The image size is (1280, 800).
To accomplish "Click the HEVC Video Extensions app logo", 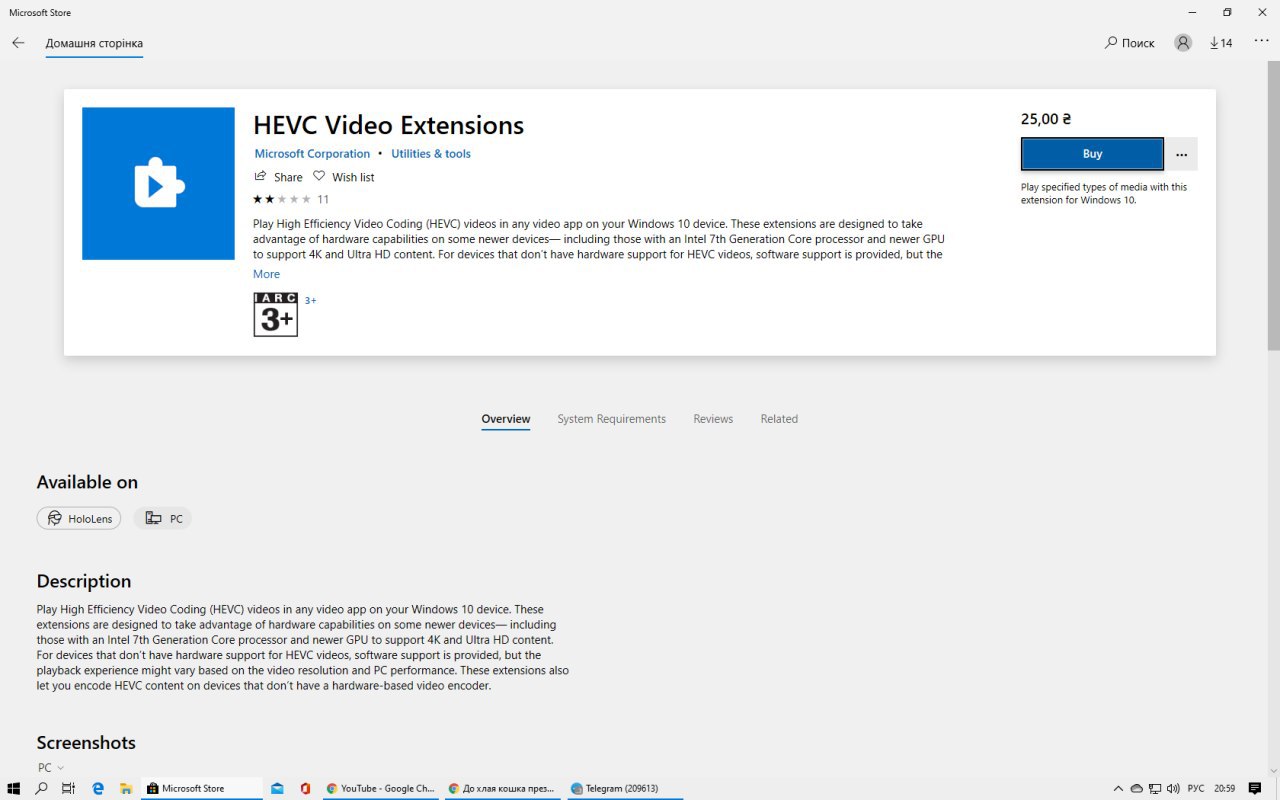I will click(x=158, y=184).
